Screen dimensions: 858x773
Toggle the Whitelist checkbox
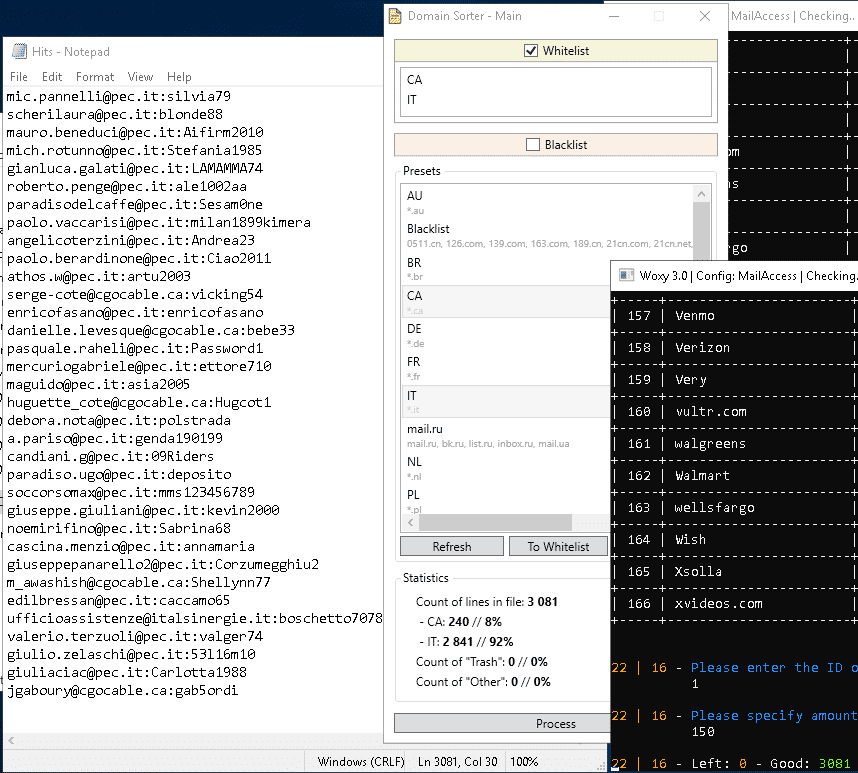(531, 51)
